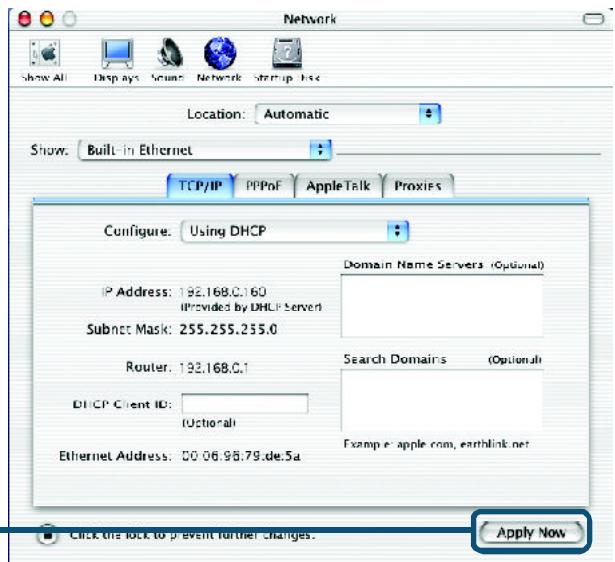Screen dimensions: 615x562
Task: Click the IP address 192.168.0.160
Action: (x=223, y=292)
